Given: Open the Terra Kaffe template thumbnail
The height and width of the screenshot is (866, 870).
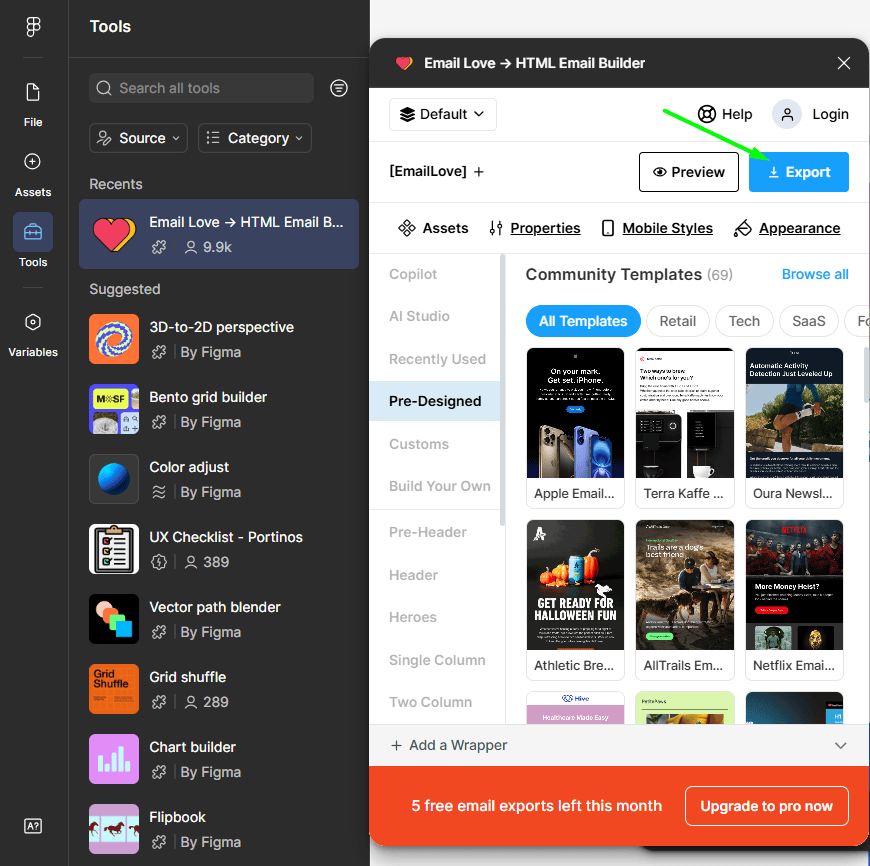Looking at the screenshot, I should click(x=685, y=413).
